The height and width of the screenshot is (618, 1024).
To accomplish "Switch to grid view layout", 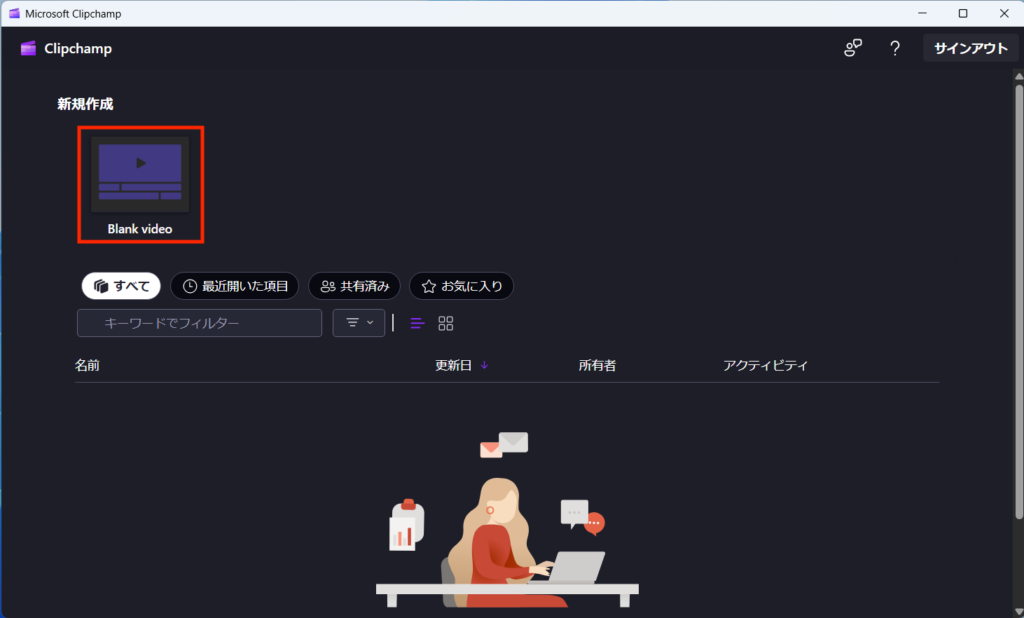I will 446,323.
